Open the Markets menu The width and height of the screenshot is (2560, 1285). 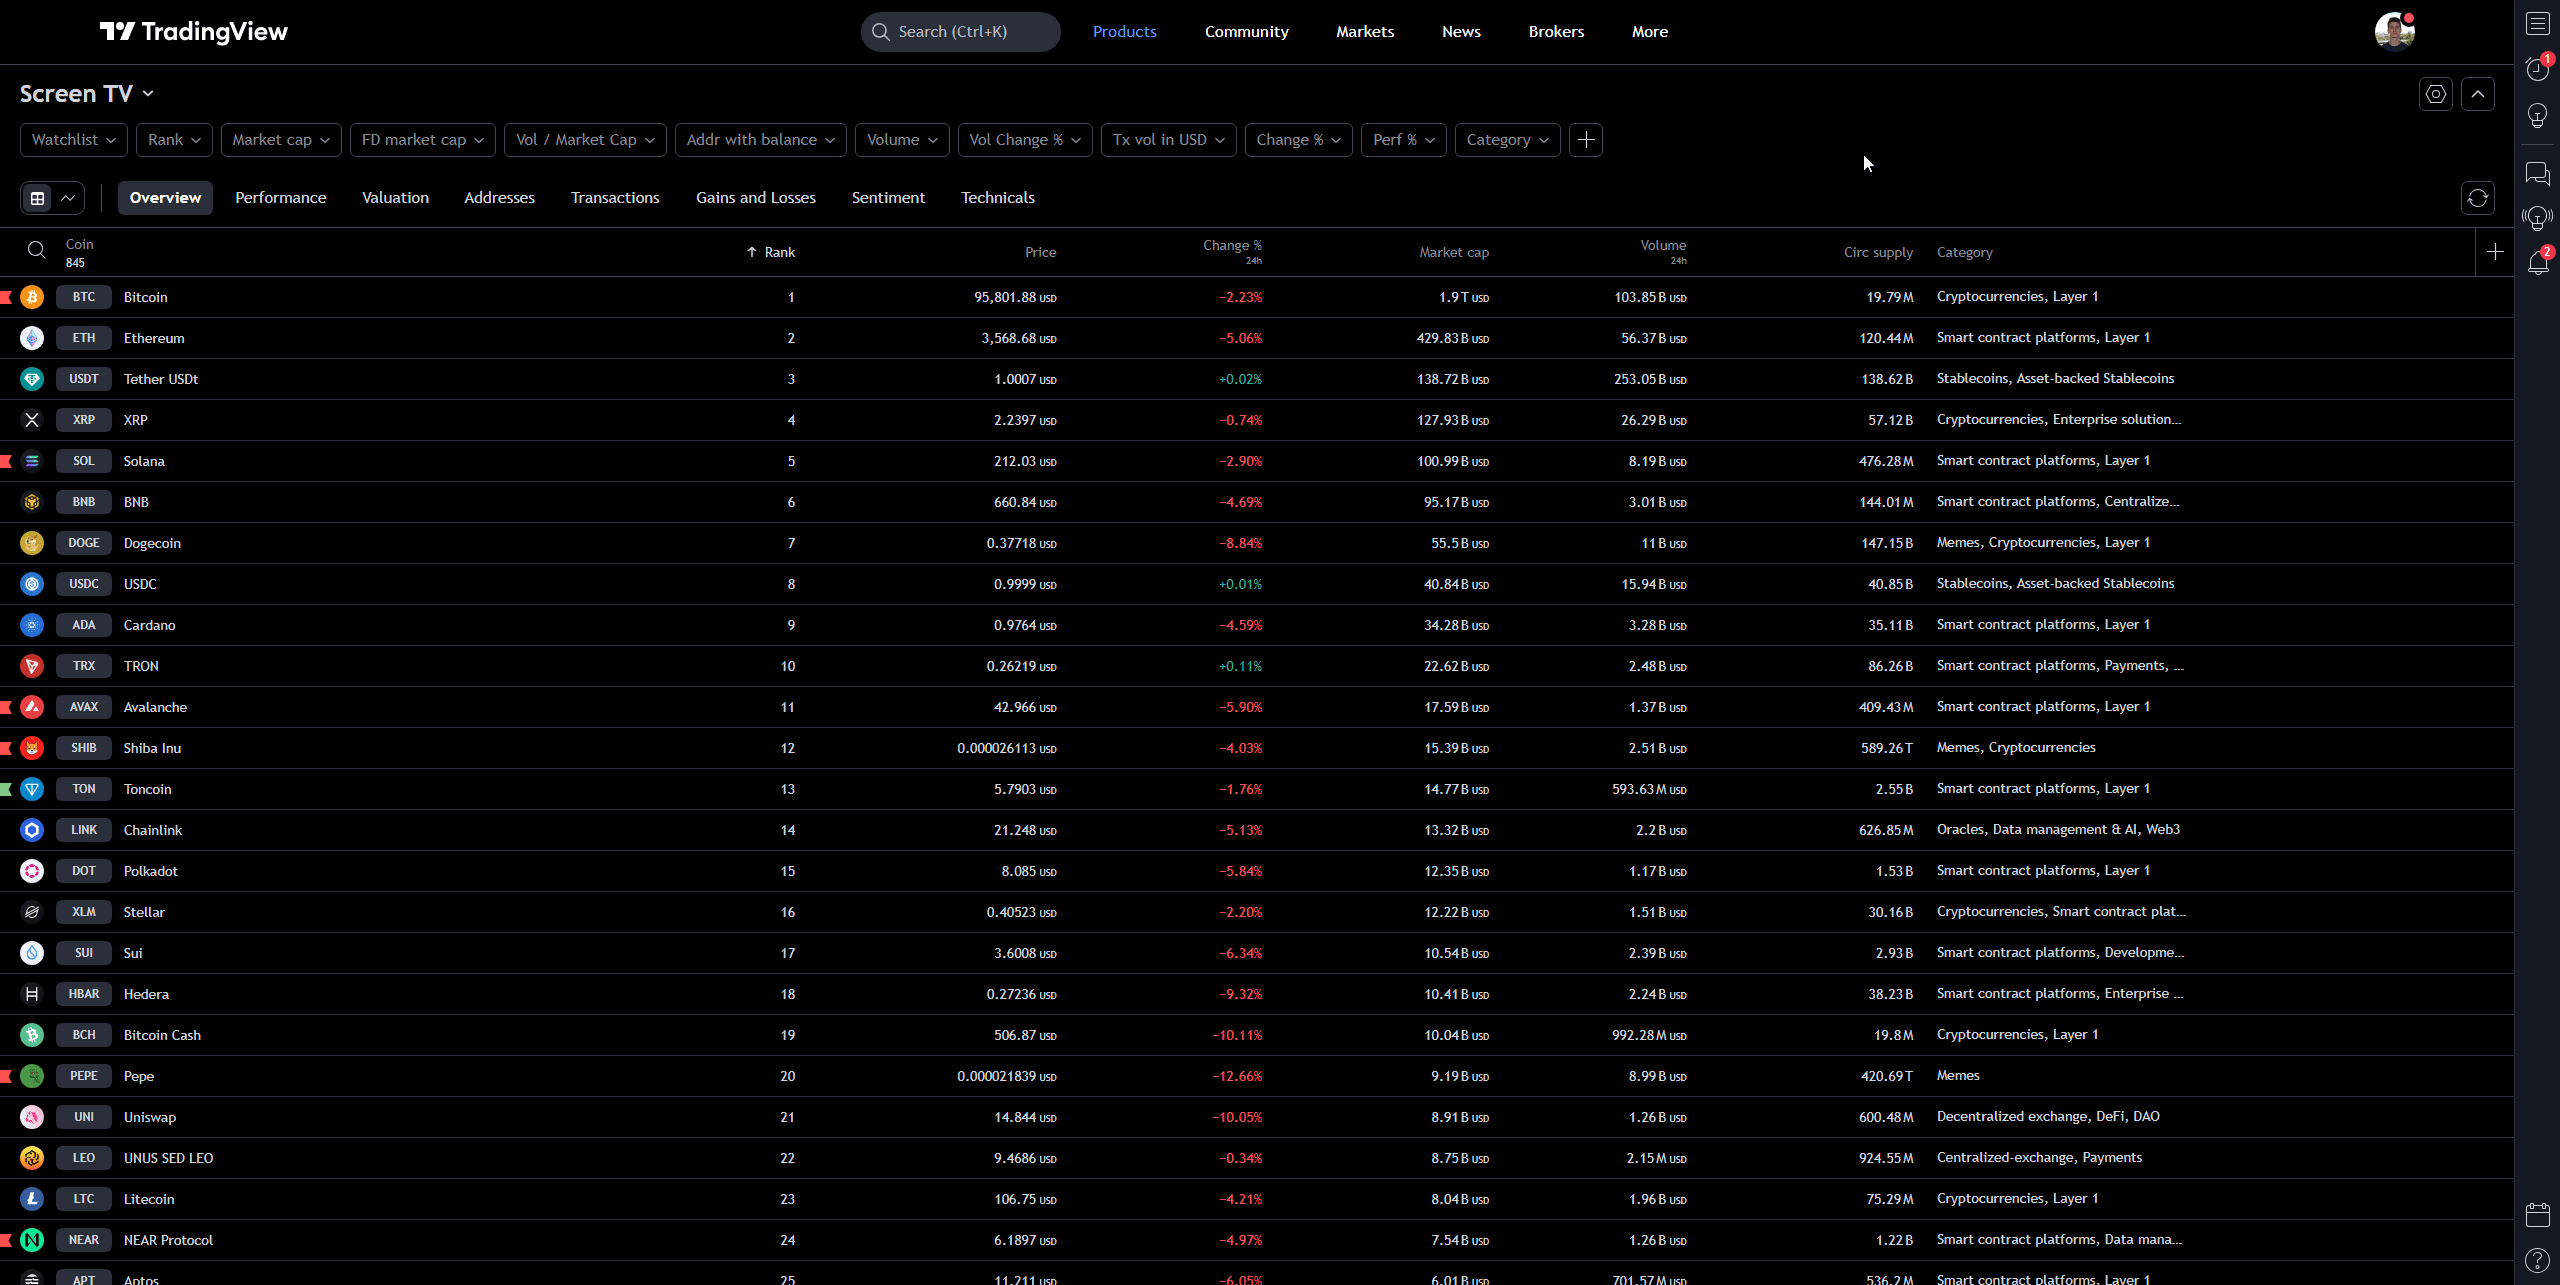click(1365, 32)
